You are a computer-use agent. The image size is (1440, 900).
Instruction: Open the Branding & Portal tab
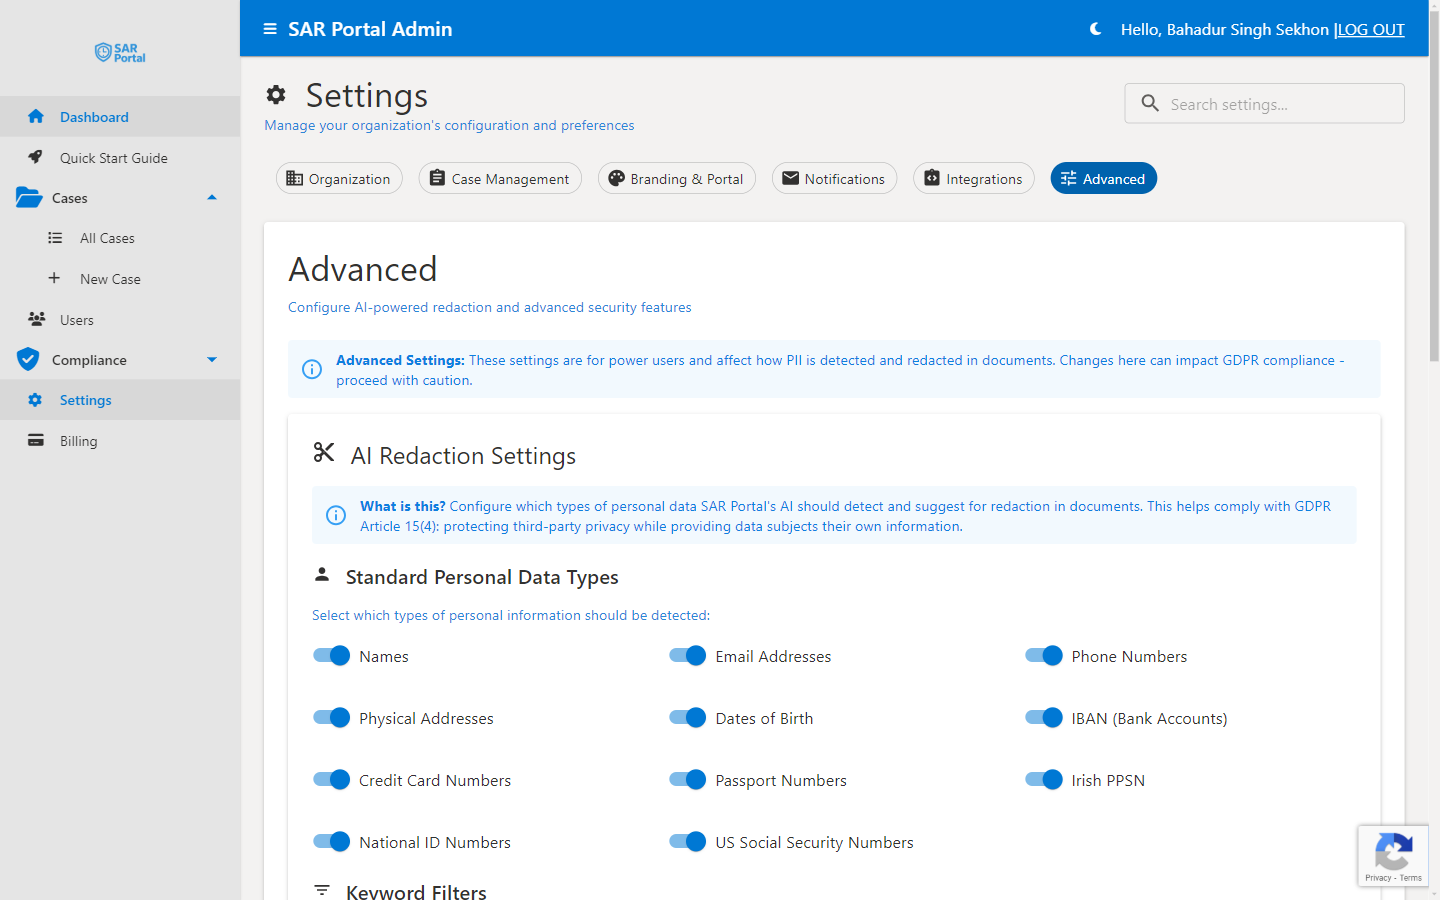[x=676, y=178]
